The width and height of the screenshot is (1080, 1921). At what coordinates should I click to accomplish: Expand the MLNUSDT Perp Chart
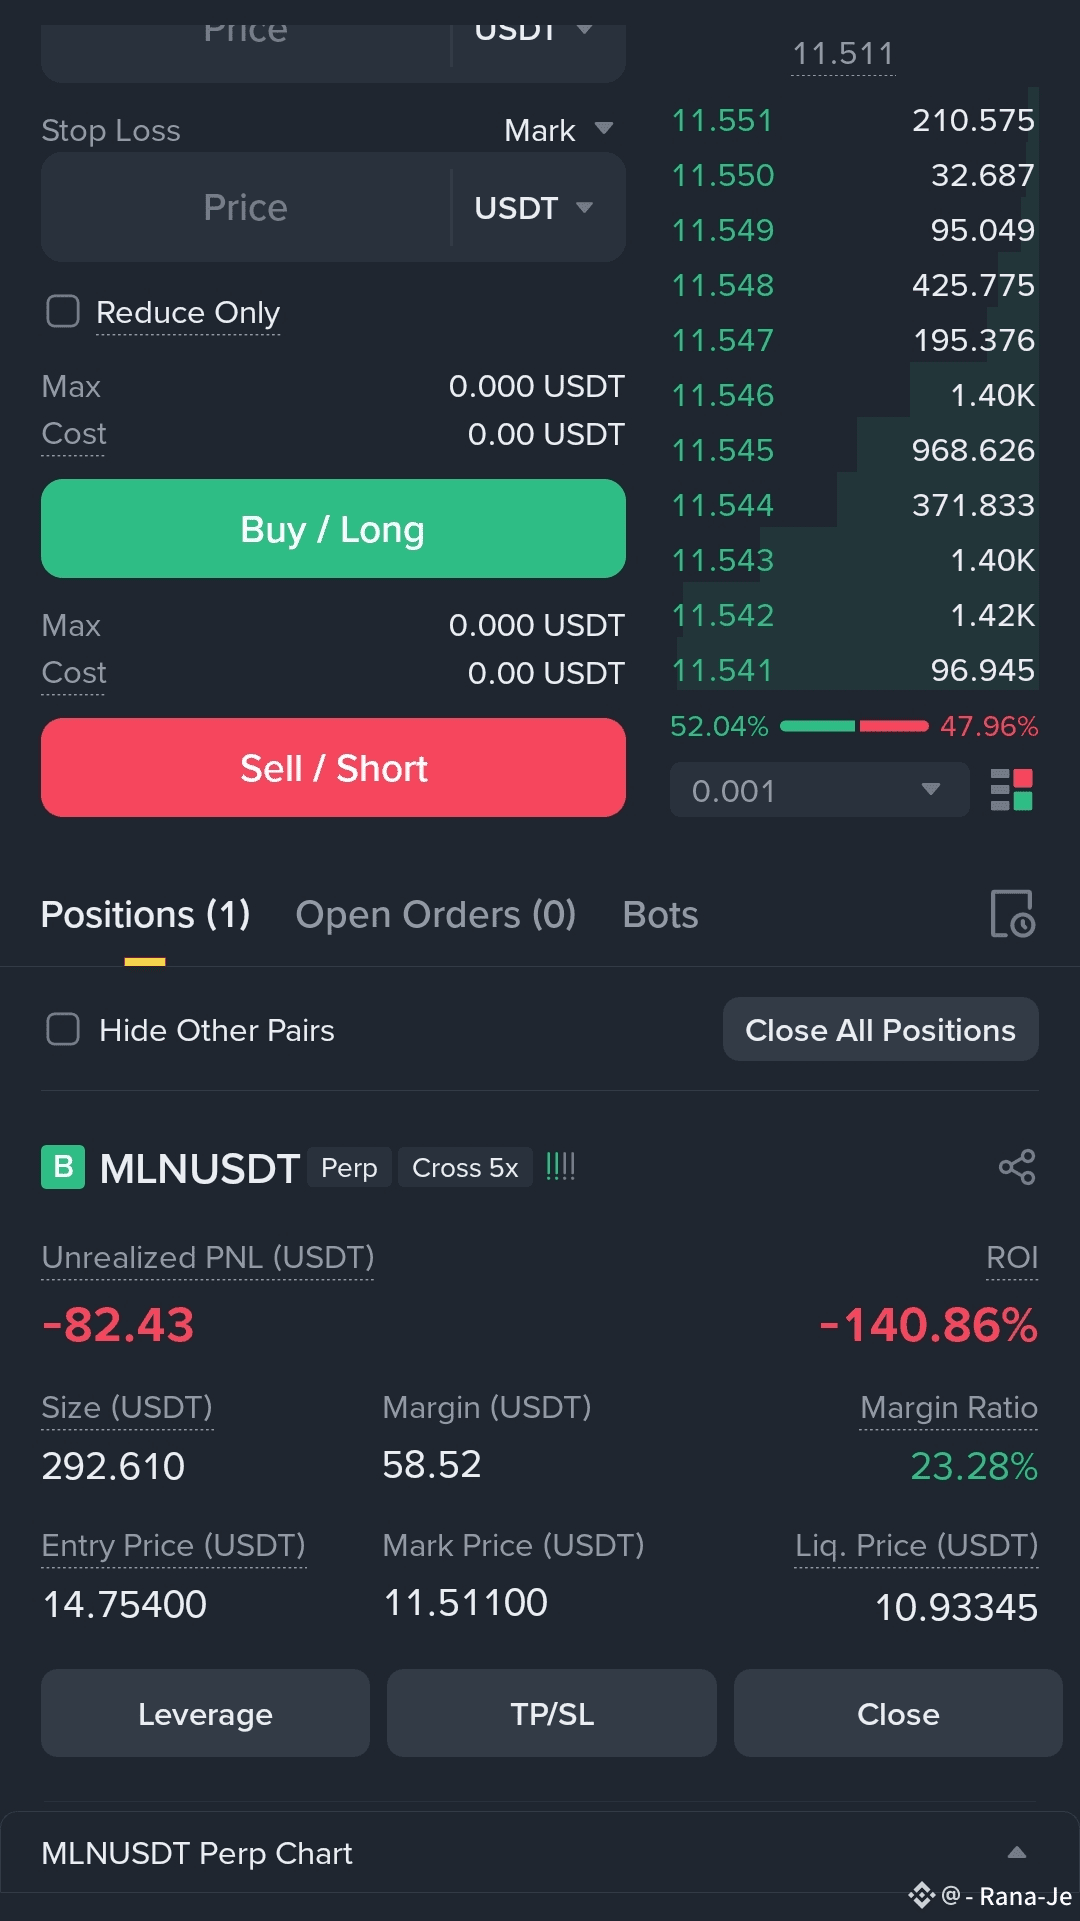point(1017,1852)
